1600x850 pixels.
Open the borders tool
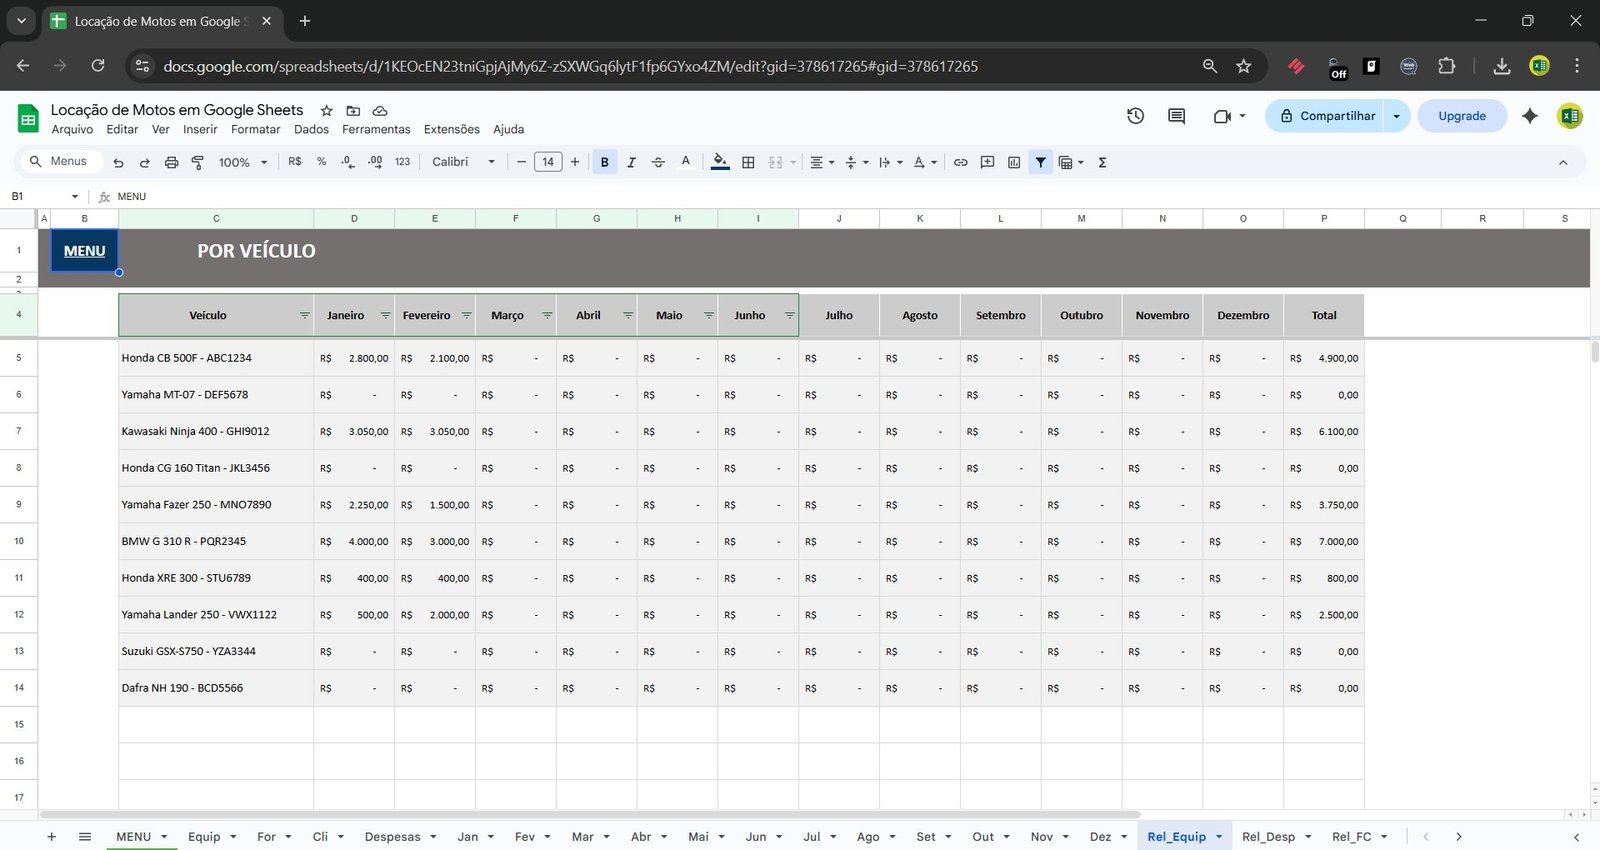pyautogui.click(x=748, y=162)
